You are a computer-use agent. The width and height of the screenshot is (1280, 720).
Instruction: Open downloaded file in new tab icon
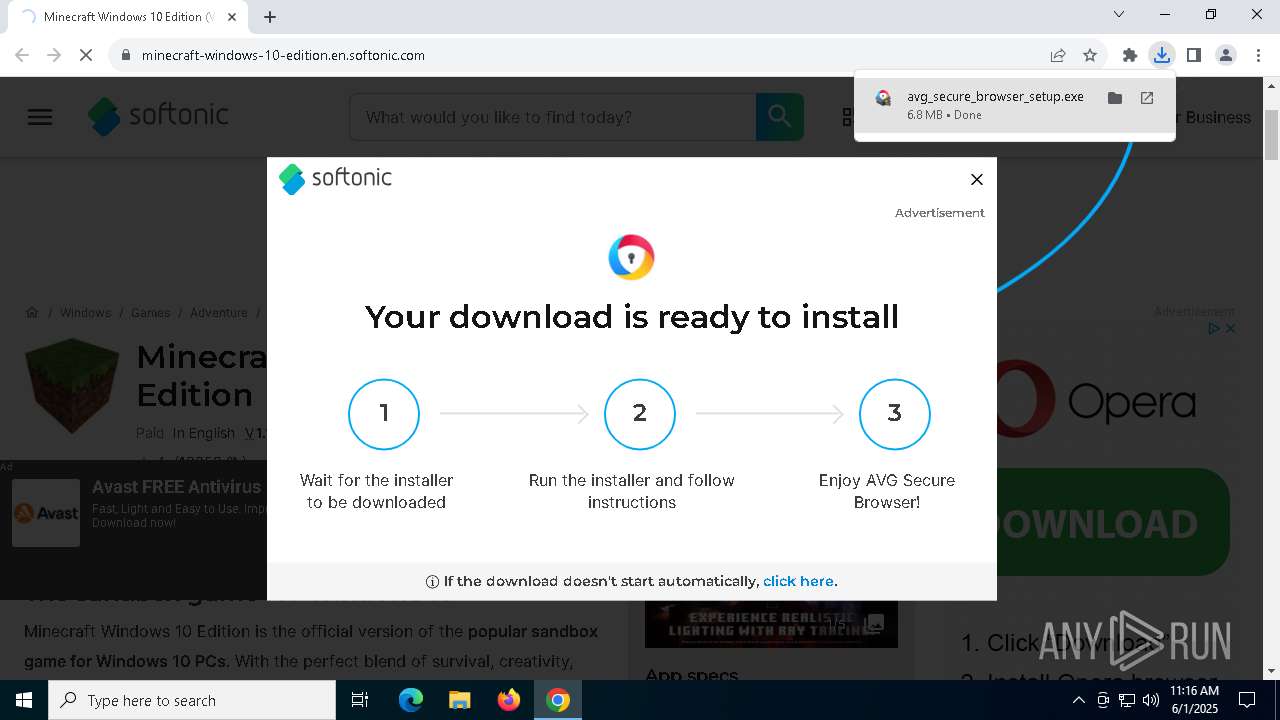pos(1147,98)
